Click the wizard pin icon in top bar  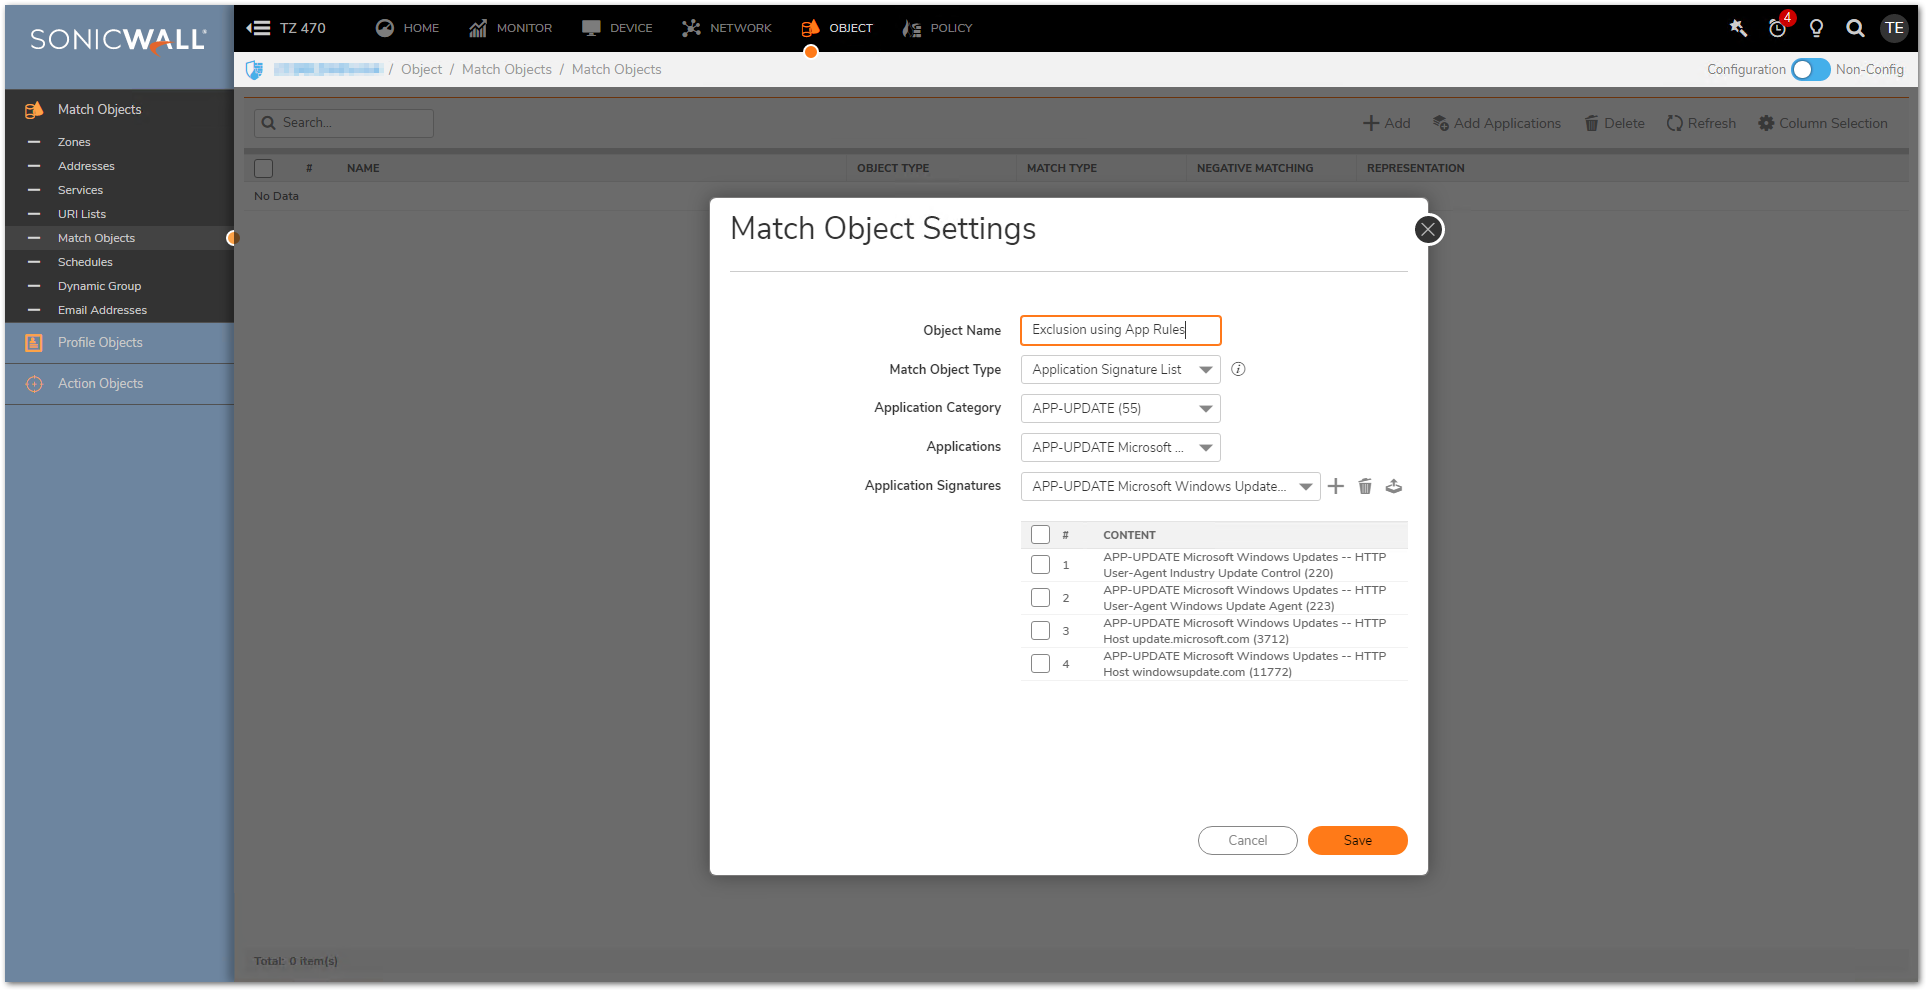tap(1738, 28)
